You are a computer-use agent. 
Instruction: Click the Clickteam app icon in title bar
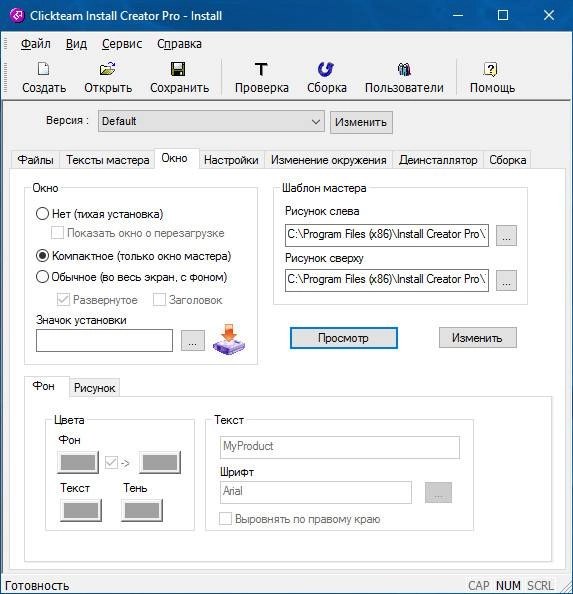click(x=17, y=16)
